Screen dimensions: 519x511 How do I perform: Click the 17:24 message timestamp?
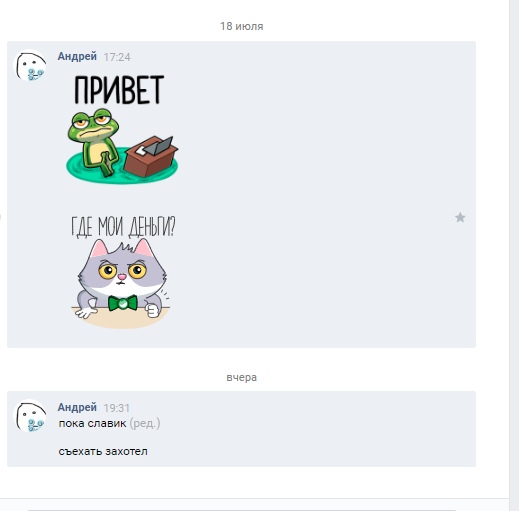click(x=117, y=57)
